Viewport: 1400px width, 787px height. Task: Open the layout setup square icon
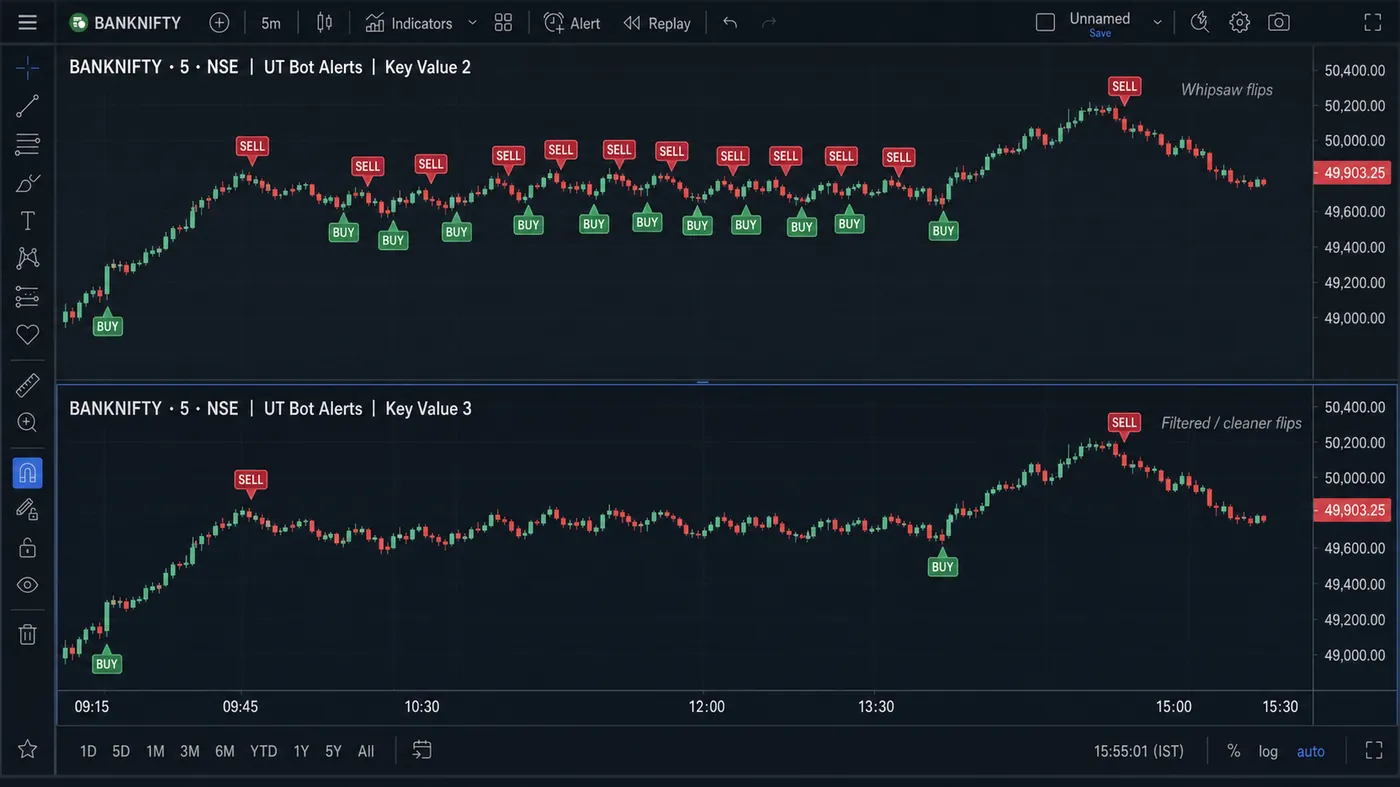1045,22
